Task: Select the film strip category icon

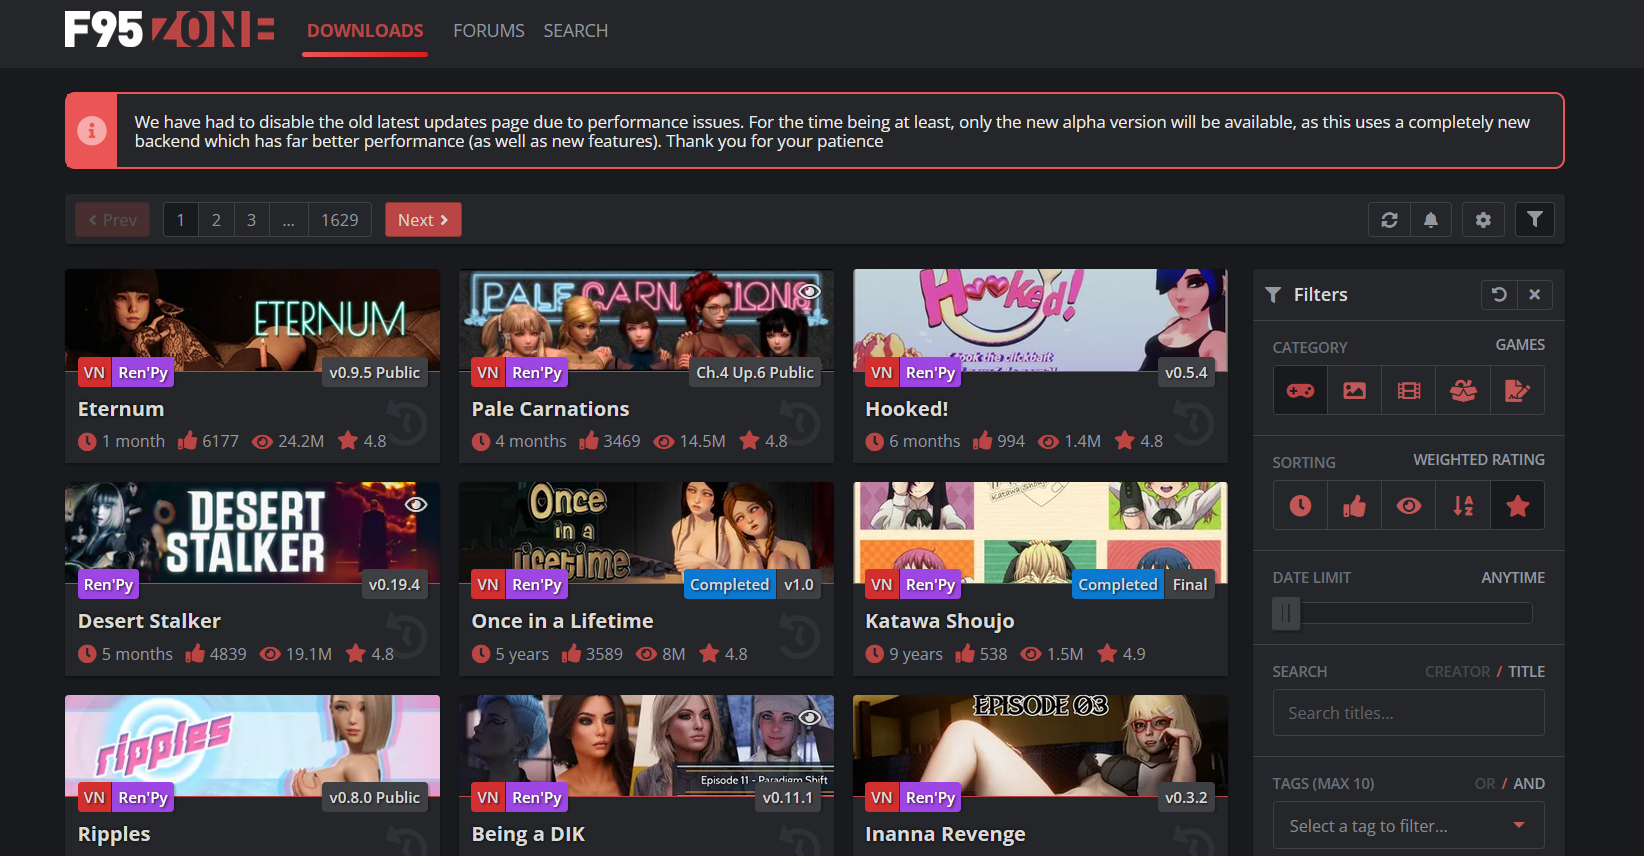Action: click(1409, 390)
